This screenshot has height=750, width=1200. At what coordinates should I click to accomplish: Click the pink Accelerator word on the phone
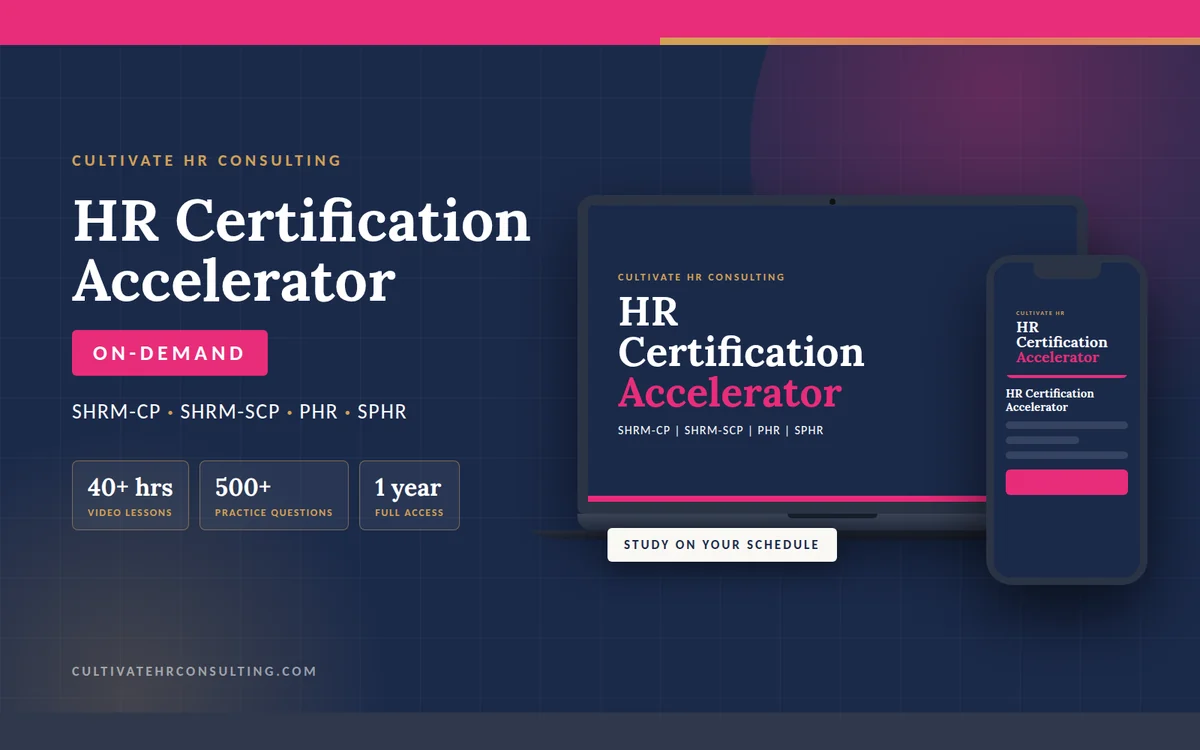(1057, 357)
